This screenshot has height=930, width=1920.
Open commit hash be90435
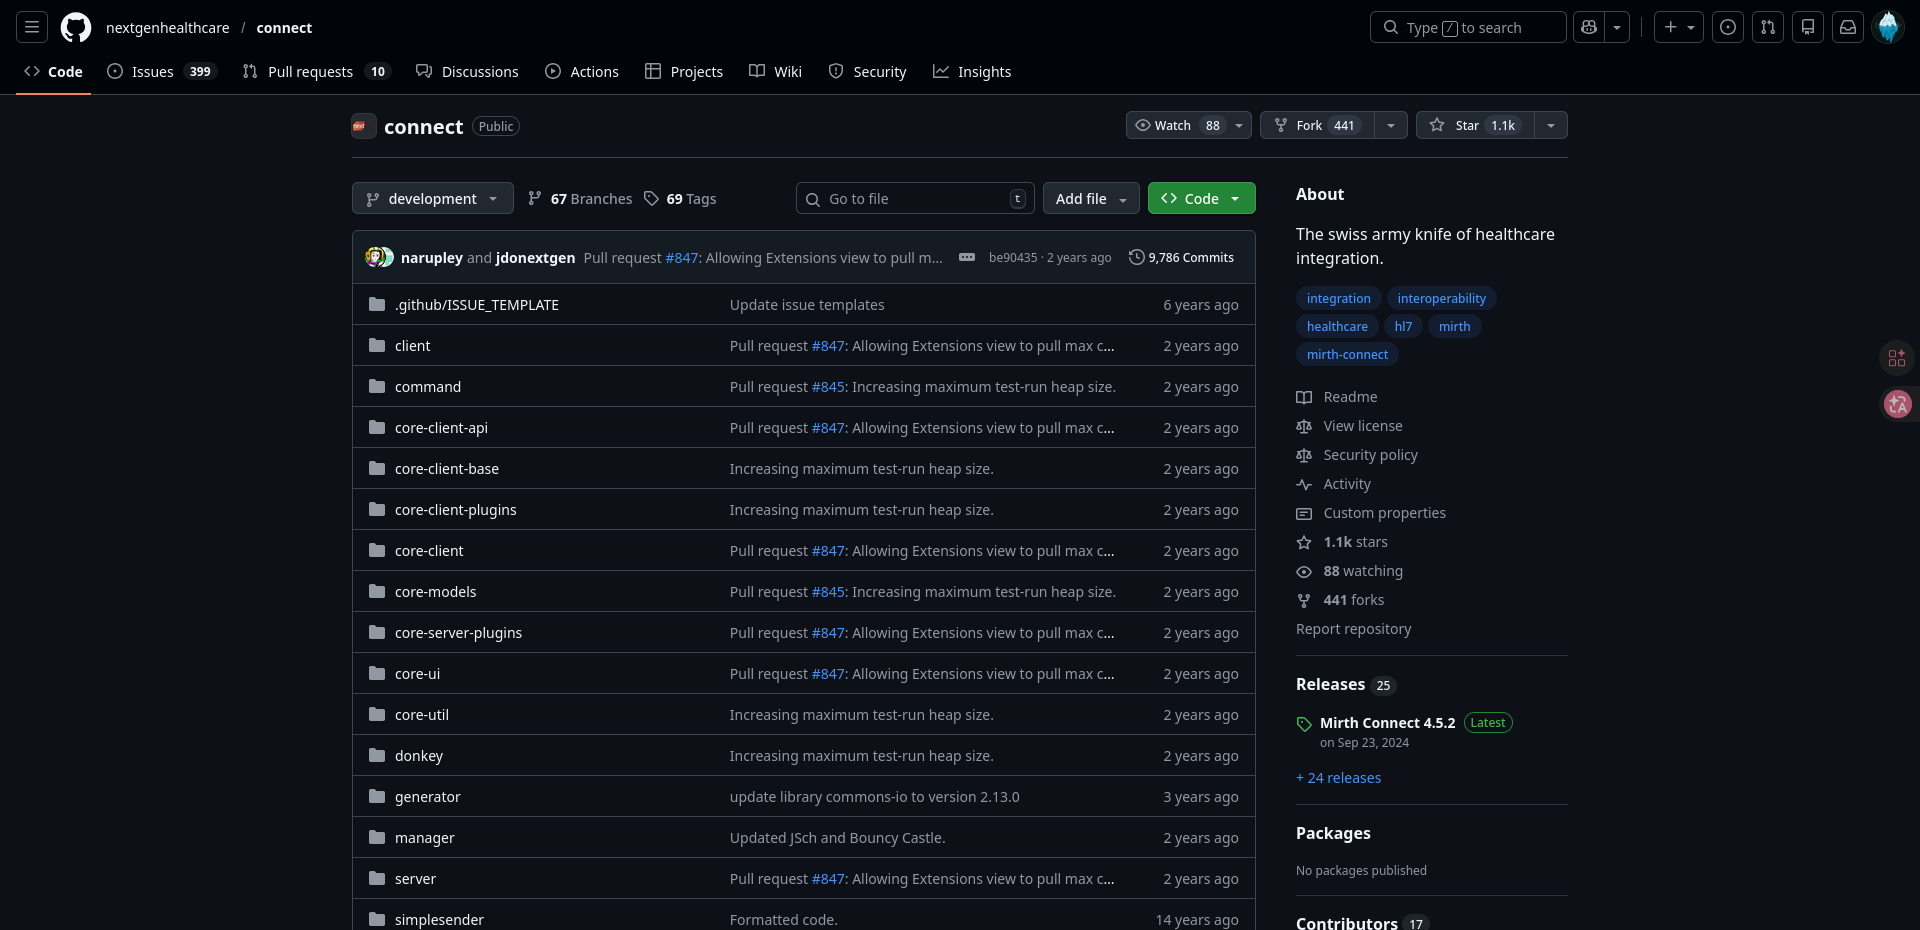point(1013,258)
